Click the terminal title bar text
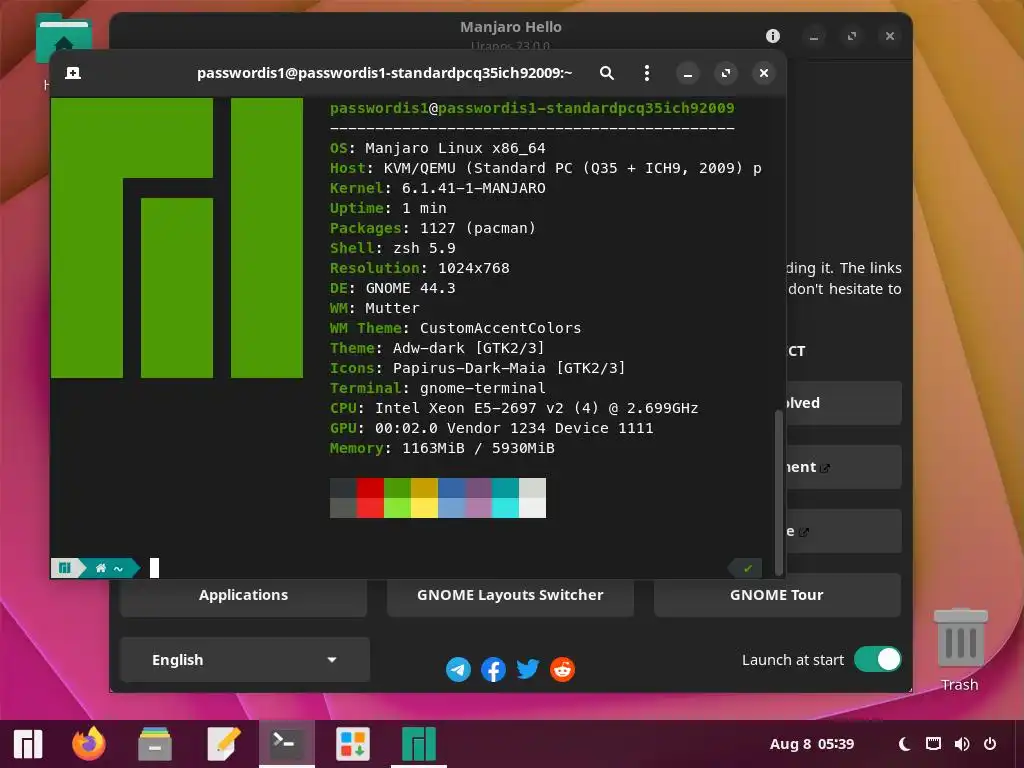Image resolution: width=1024 pixels, height=768 pixels. [385, 73]
